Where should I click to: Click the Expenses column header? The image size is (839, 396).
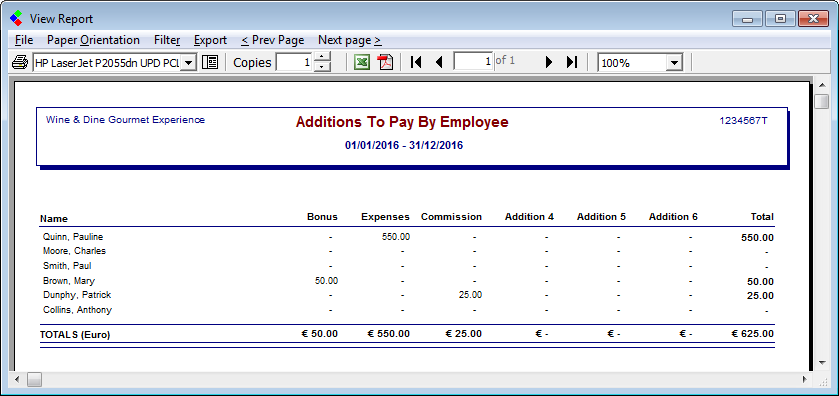385,217
